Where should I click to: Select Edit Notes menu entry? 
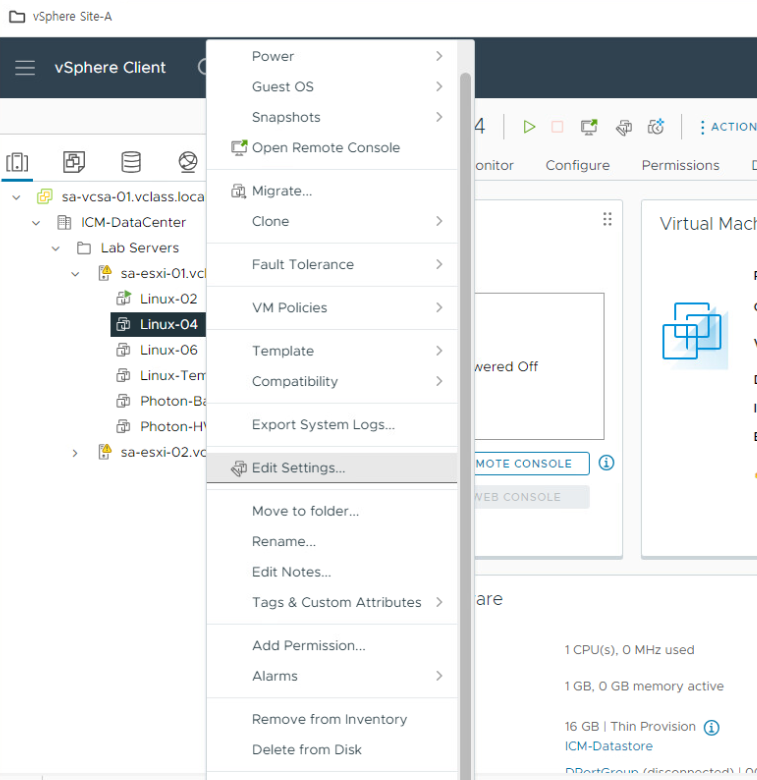pos(332,572)
